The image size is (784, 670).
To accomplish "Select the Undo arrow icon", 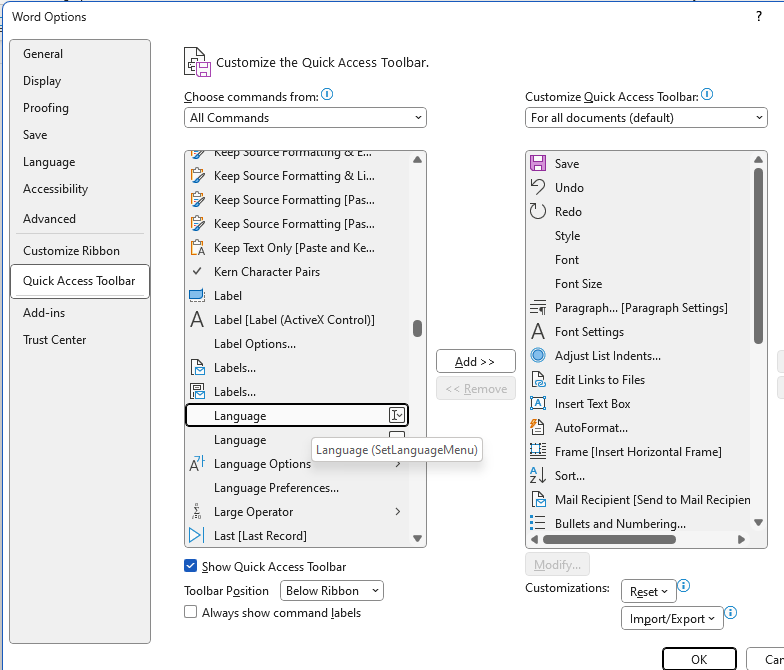I will pyautogui.click(x=538, y=188).
